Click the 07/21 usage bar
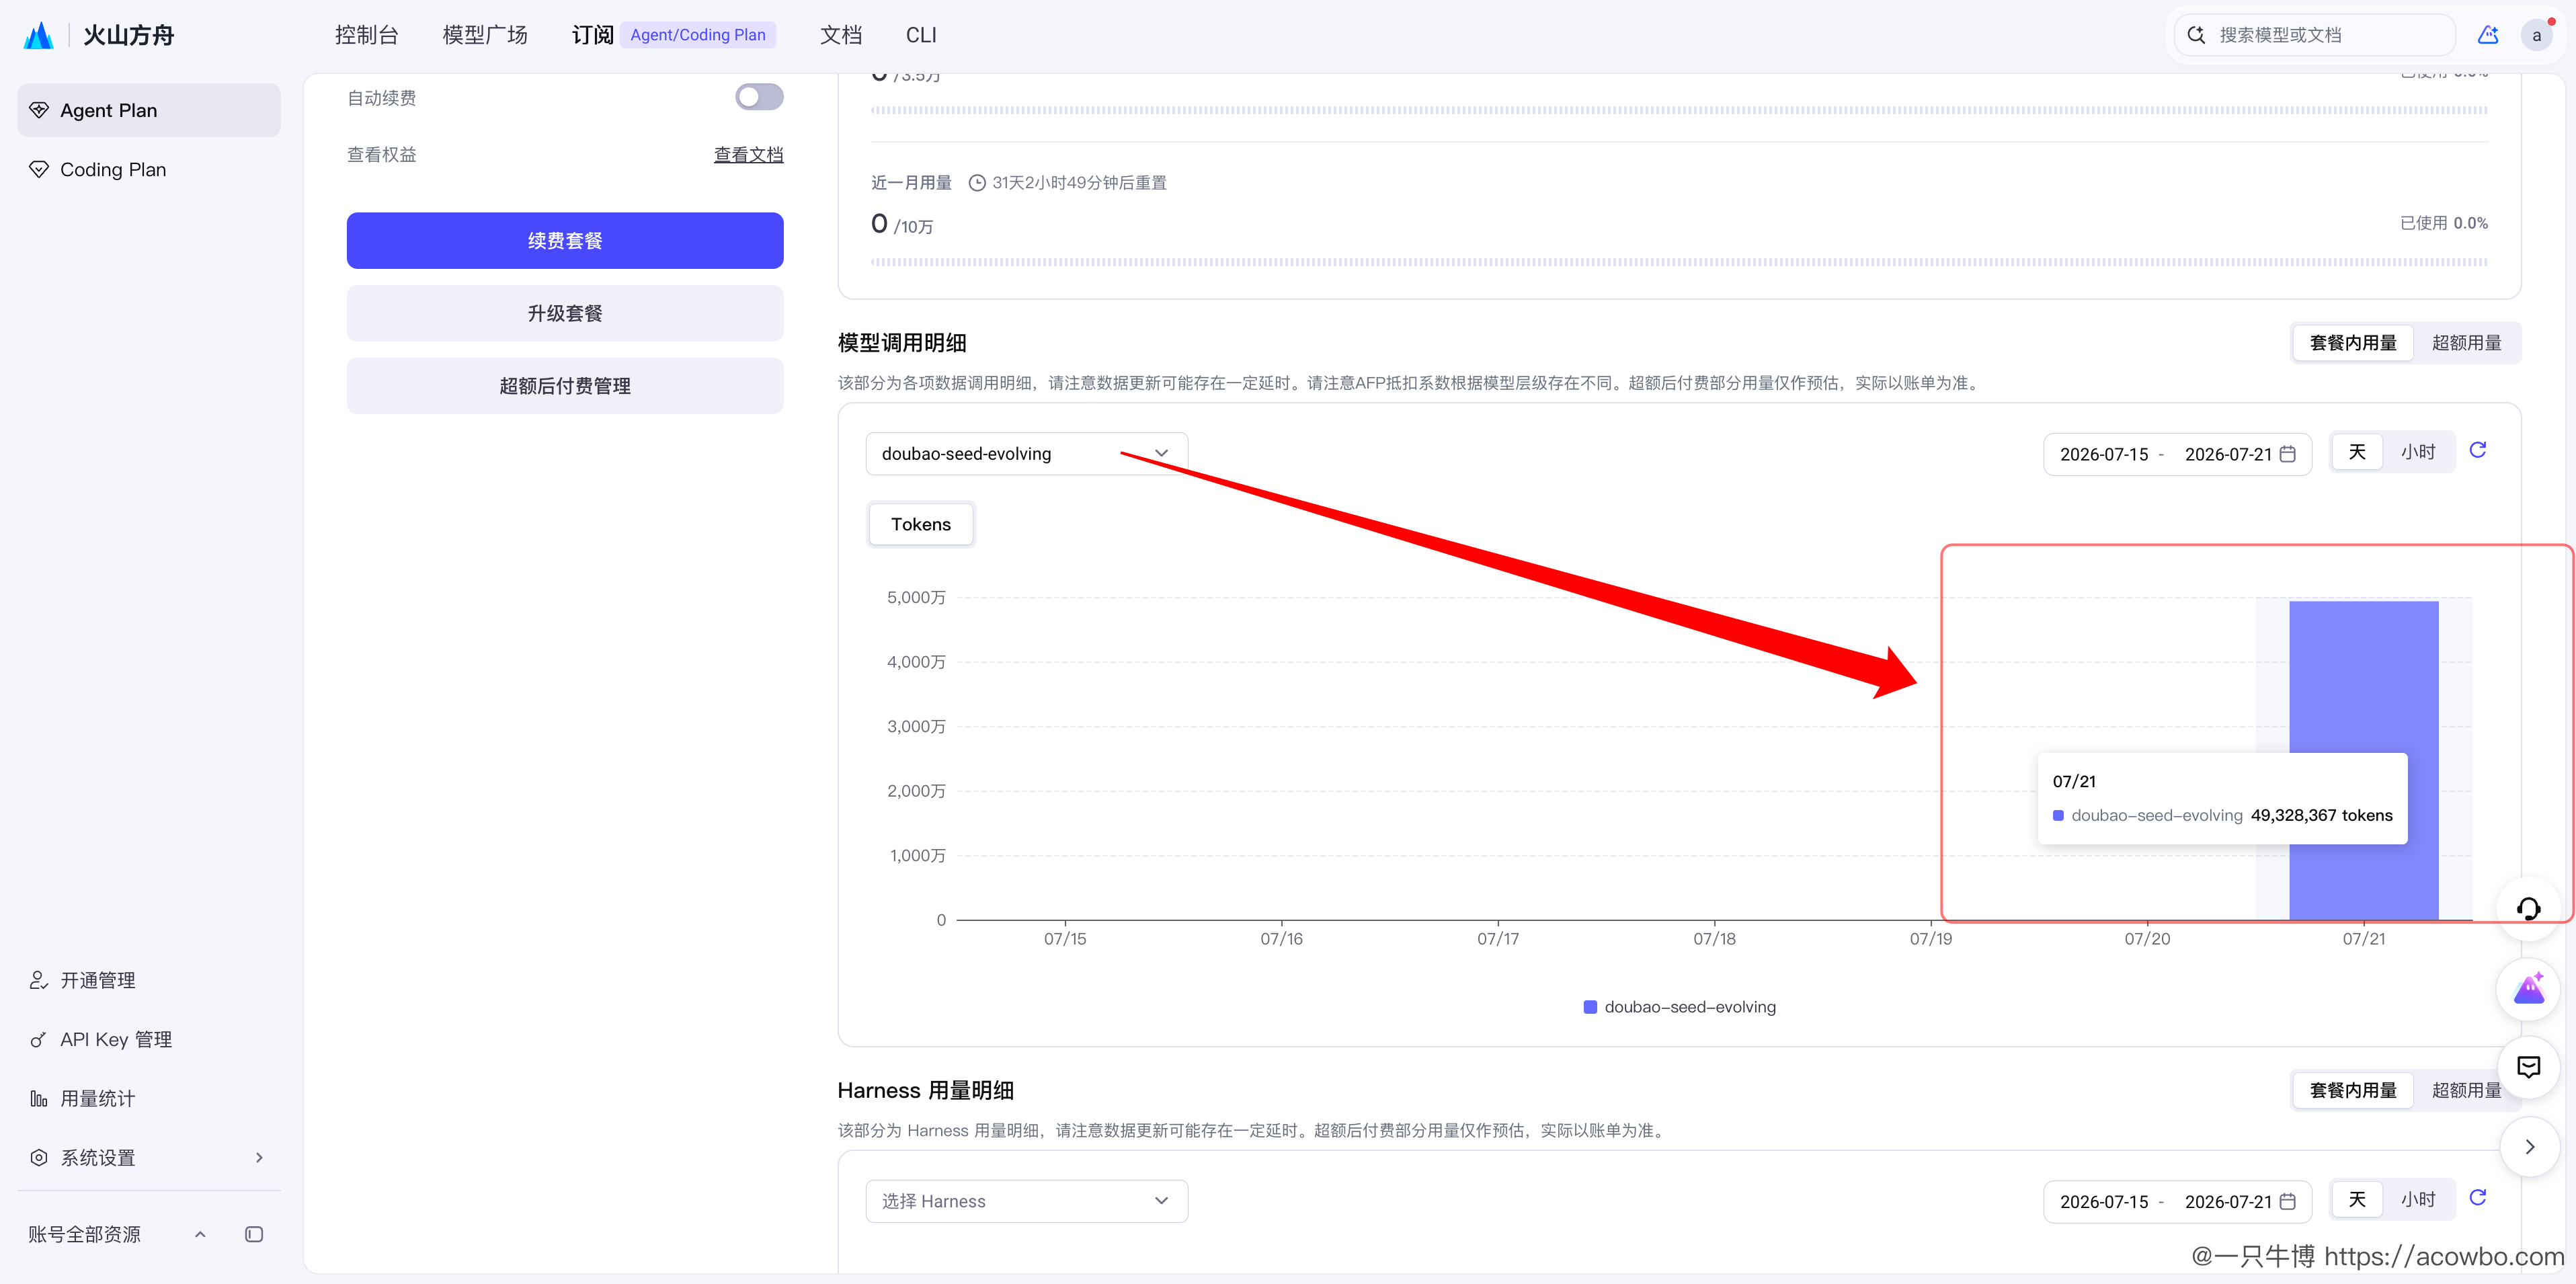The height and width of the screenshot is (1284, 2576). 2363,760
